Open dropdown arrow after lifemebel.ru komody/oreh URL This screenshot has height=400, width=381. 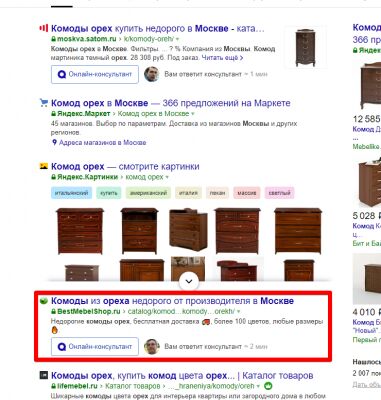tap(258, 386)
